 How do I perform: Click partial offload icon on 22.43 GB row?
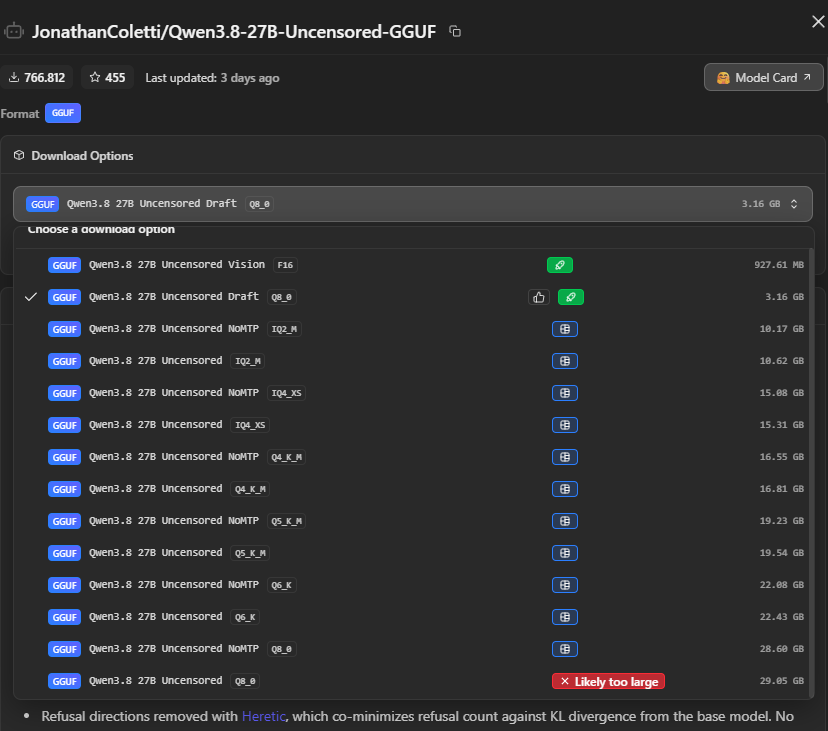pos(564,617)
